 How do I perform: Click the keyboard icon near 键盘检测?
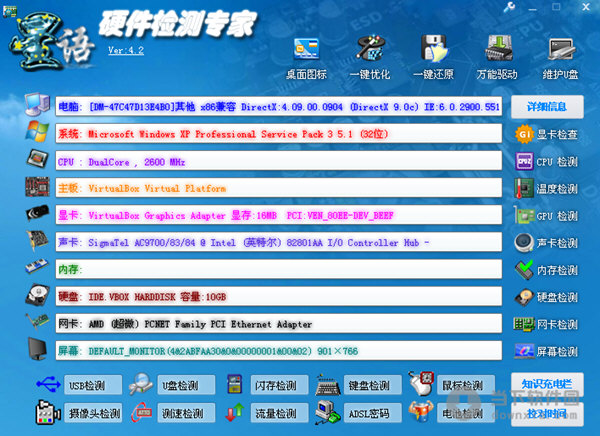328,385
